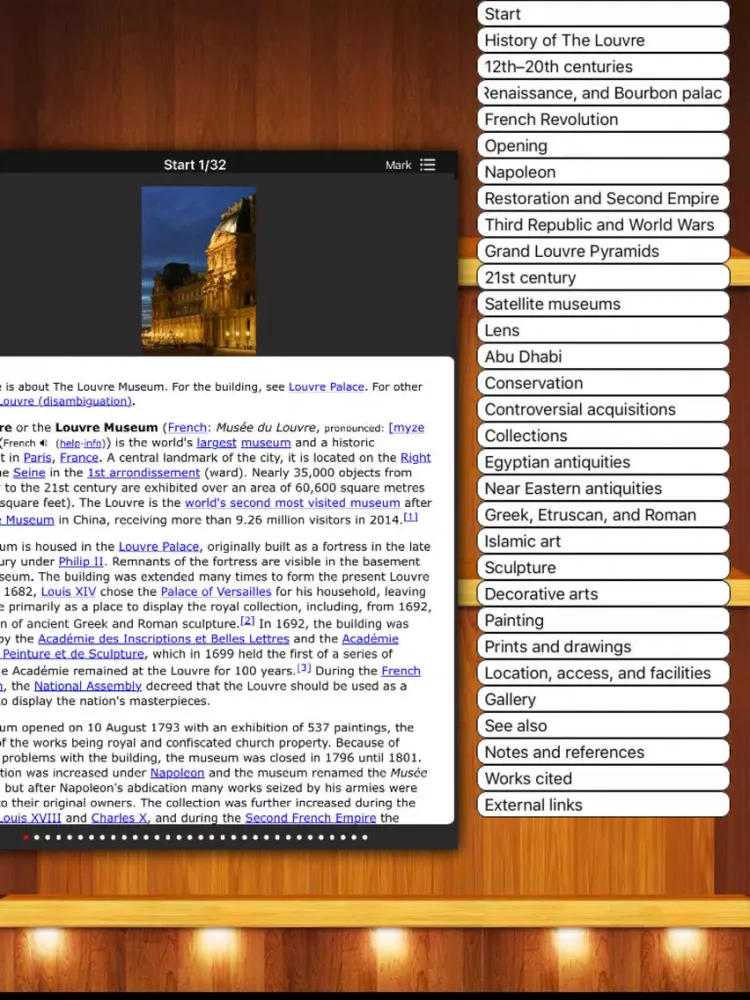Open 1st arrondissement link
The width and height of the screenshot is (750, 1000).
coord(143,473)
